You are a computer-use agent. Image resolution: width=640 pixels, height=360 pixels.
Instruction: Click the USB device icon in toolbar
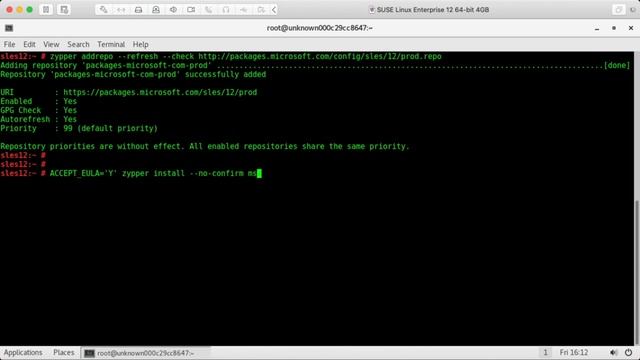coord(244,9)
